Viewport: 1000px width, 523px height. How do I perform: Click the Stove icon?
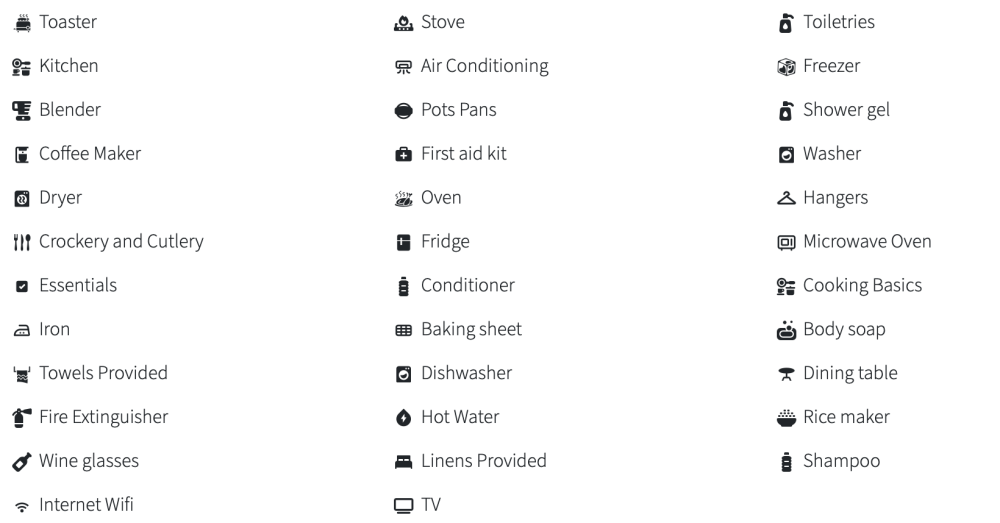(403, 22)
